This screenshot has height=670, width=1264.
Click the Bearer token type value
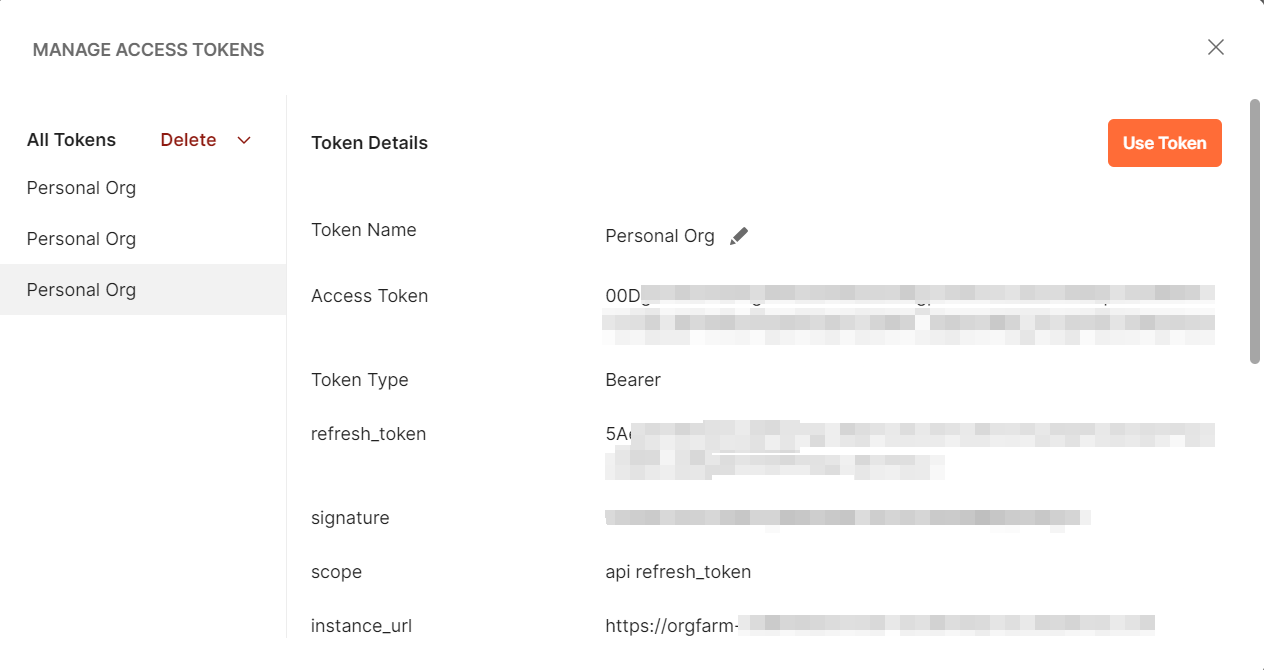click(633, 380)
